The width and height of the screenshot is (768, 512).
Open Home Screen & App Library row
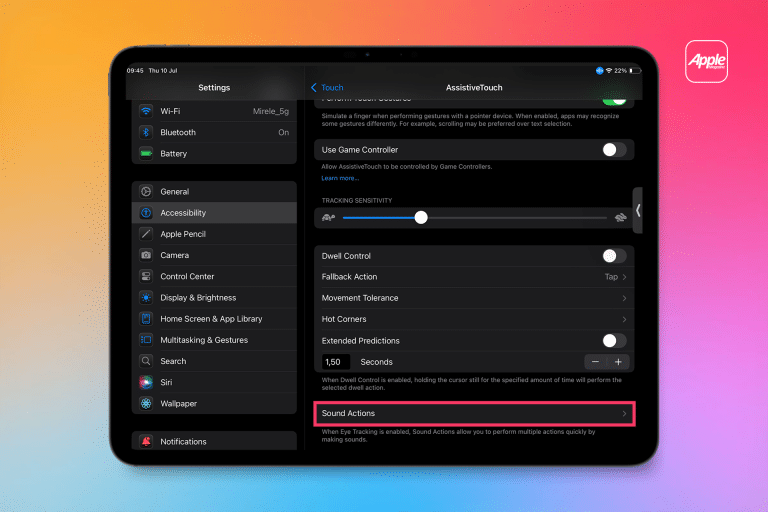(x=215, y=318)
